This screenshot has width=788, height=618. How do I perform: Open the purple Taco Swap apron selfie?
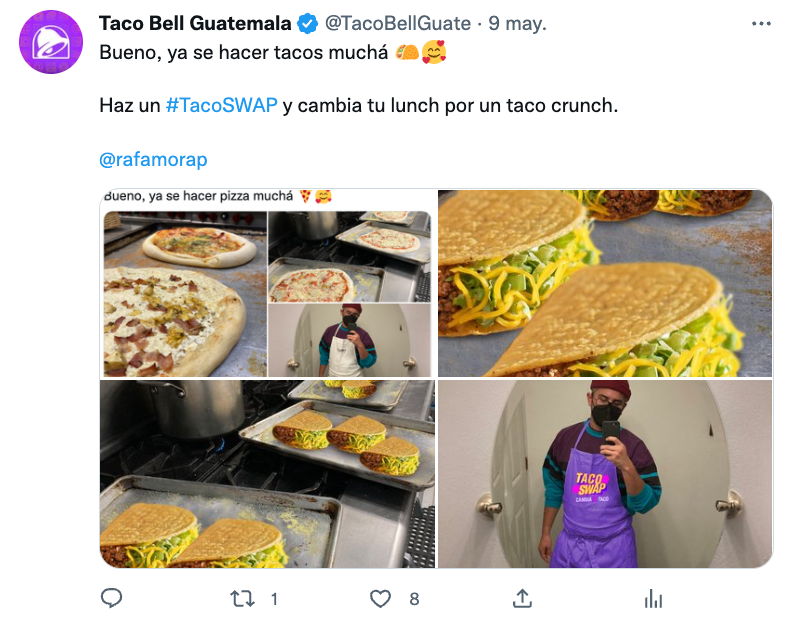point(605,474)
